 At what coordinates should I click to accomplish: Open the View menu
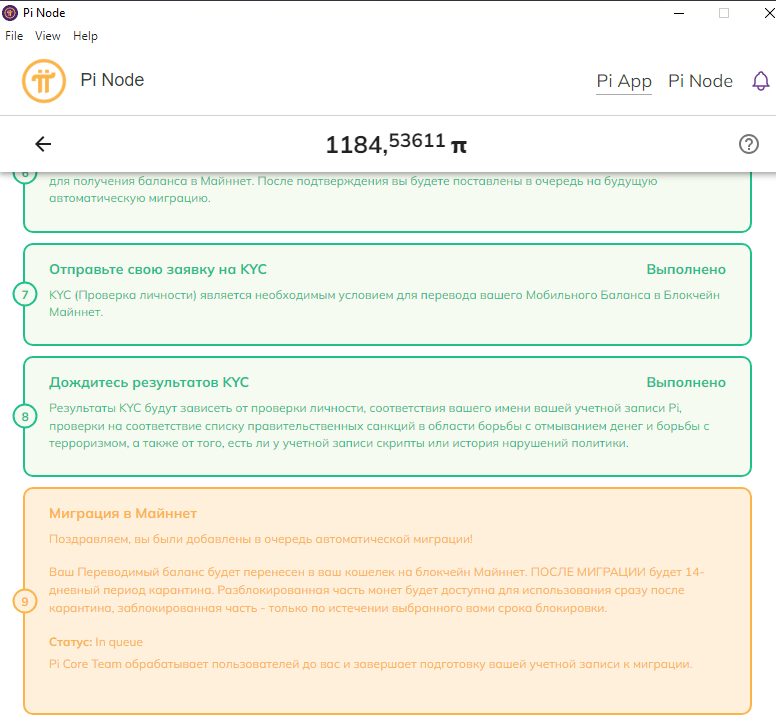click(48, 36)
